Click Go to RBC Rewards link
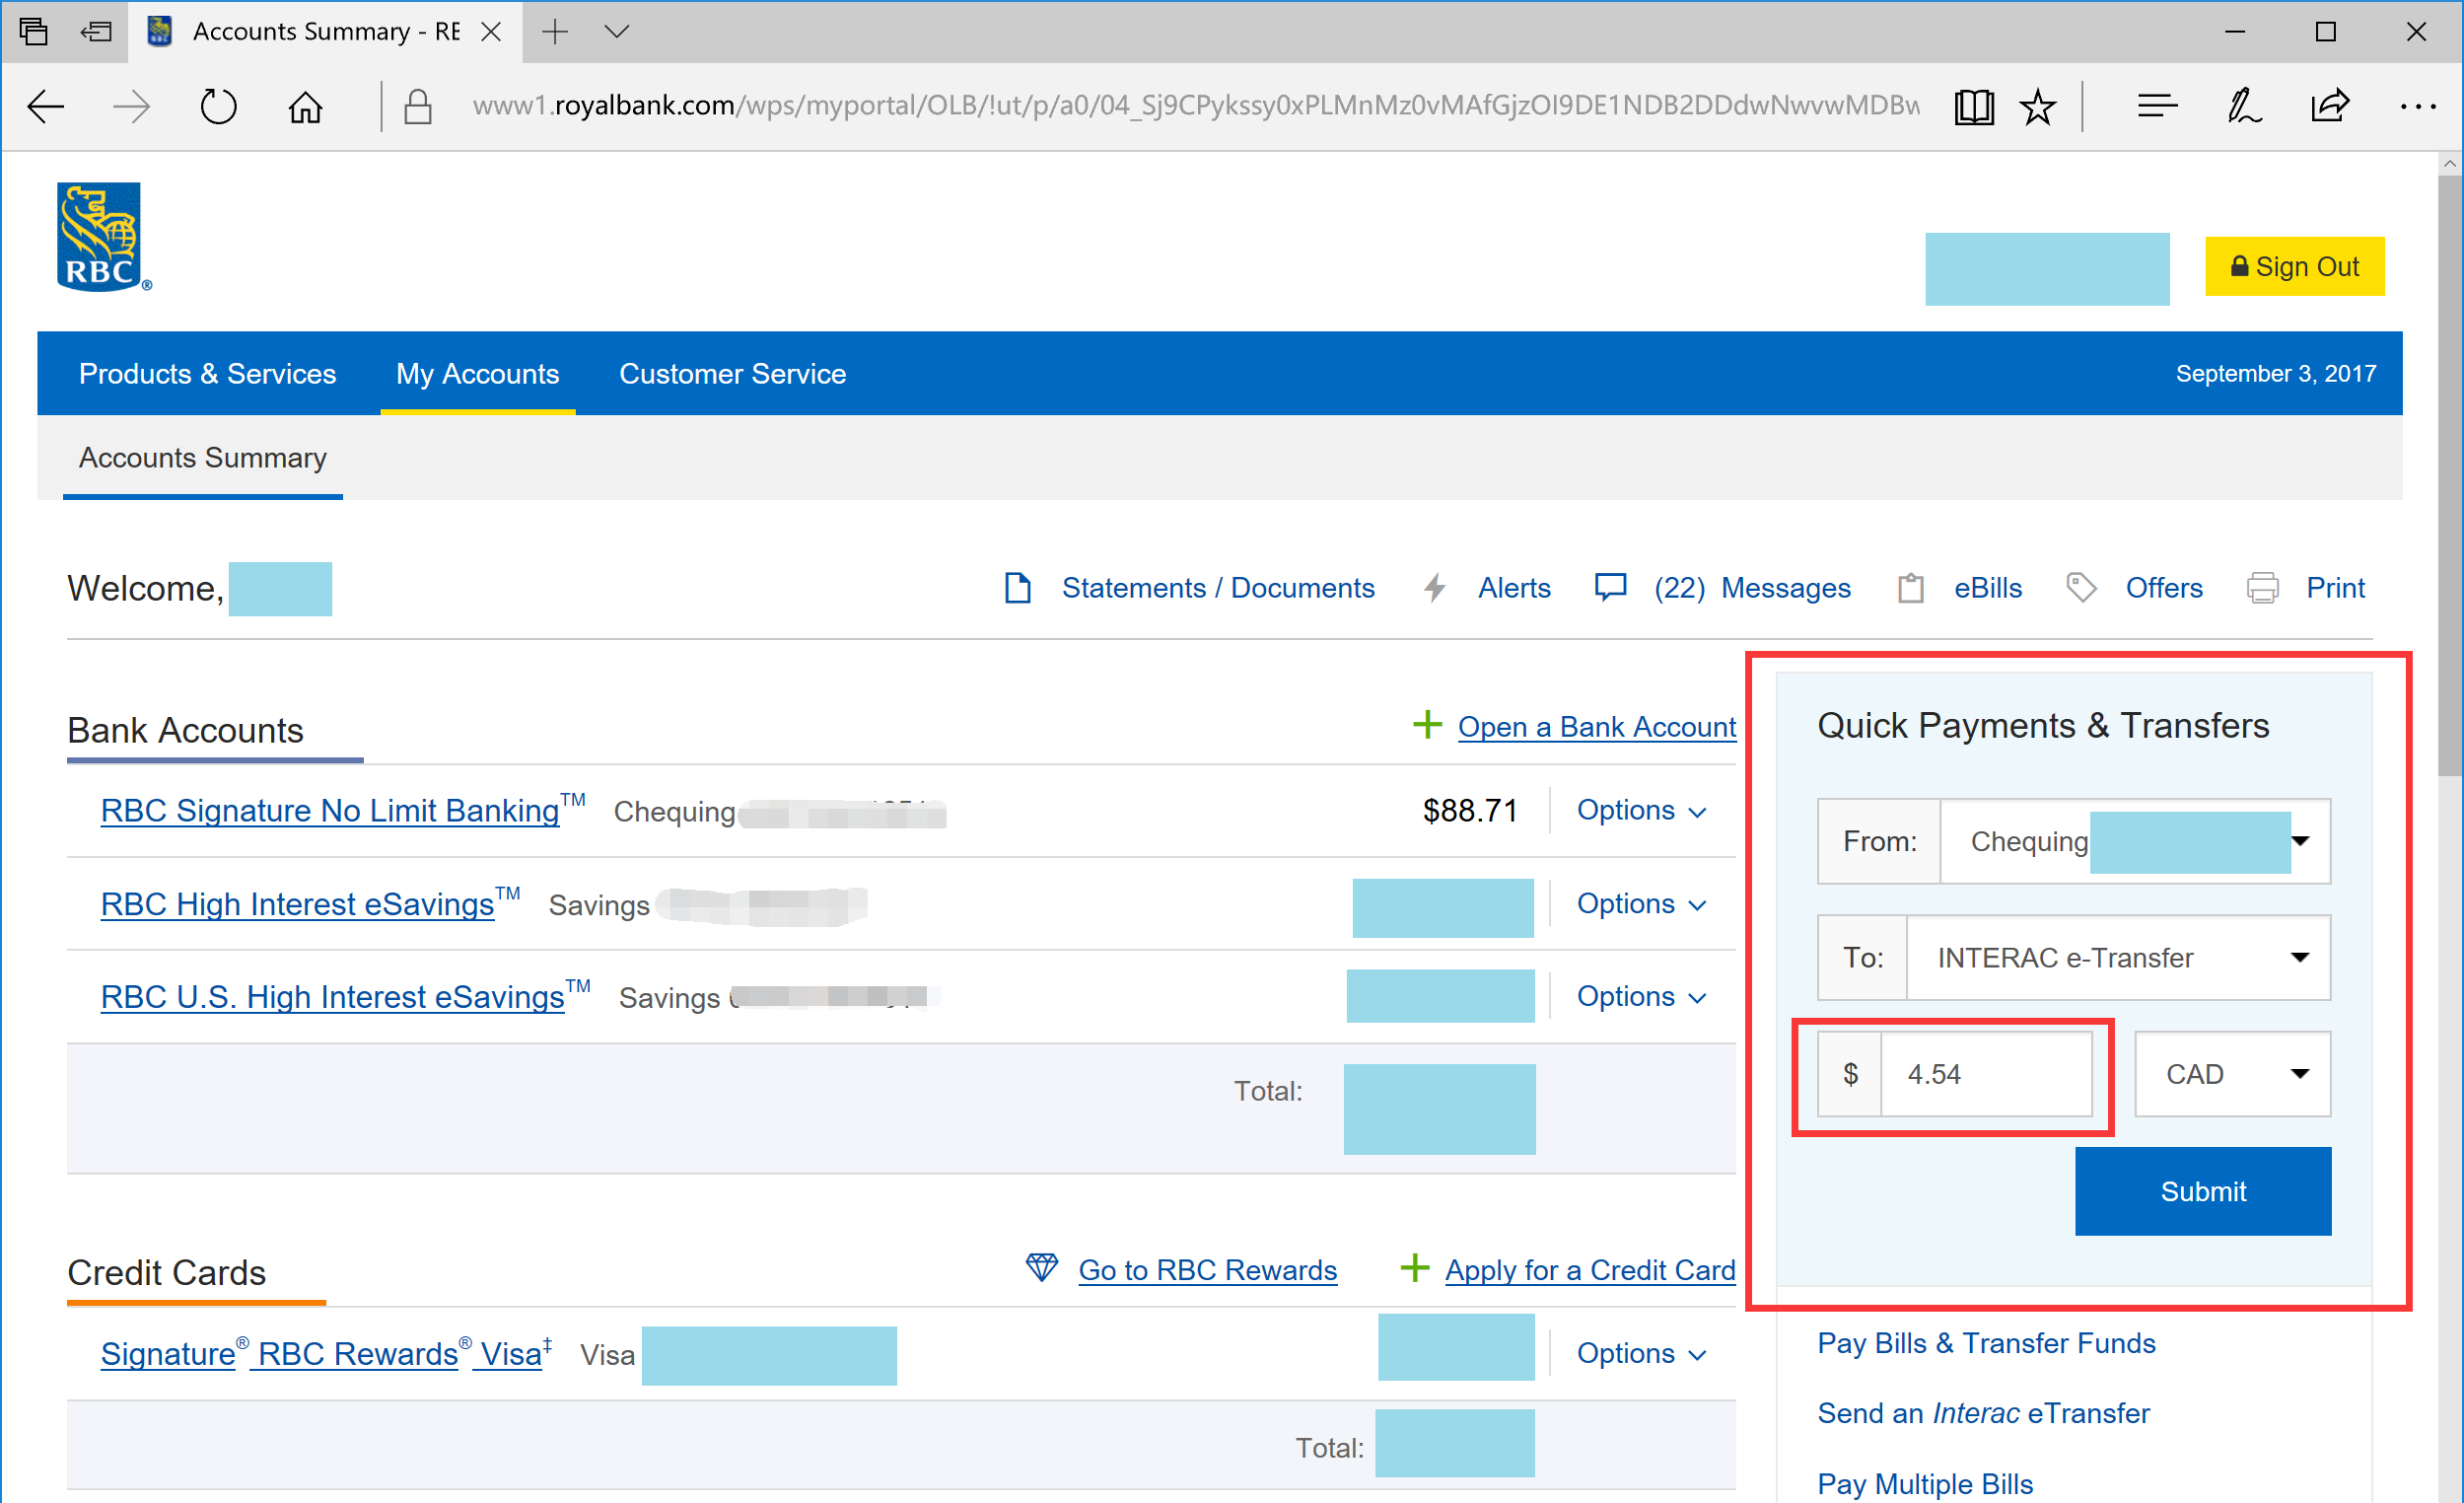 (1207, 1270)
